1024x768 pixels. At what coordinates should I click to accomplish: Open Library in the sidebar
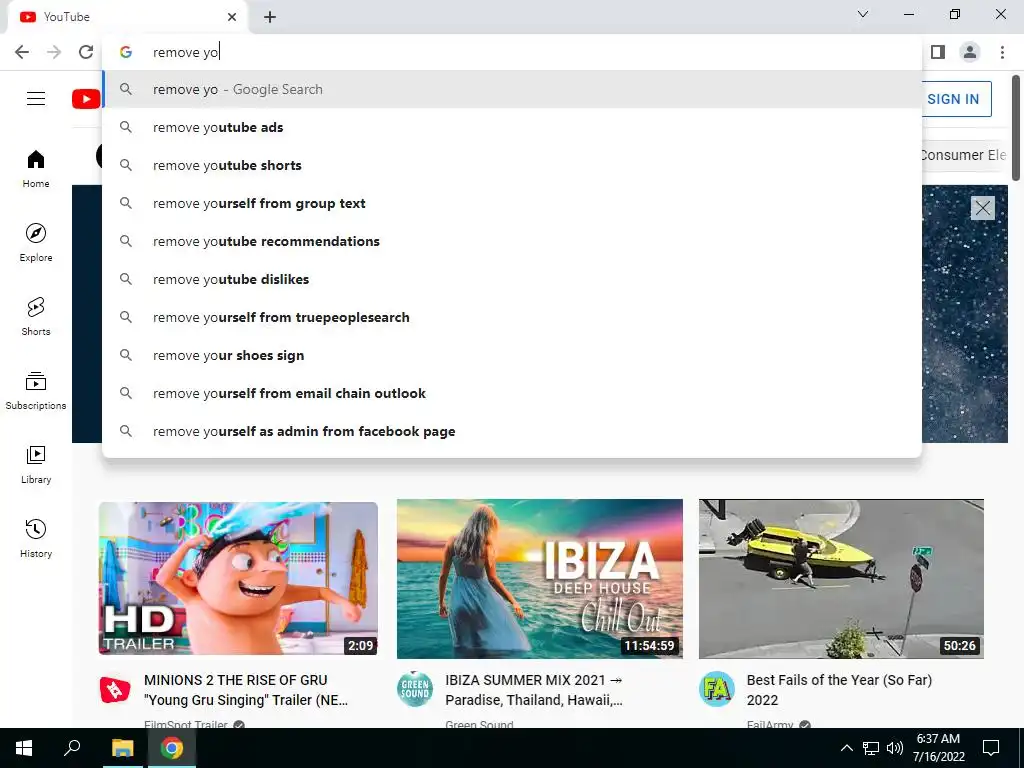tap(36, 464)
